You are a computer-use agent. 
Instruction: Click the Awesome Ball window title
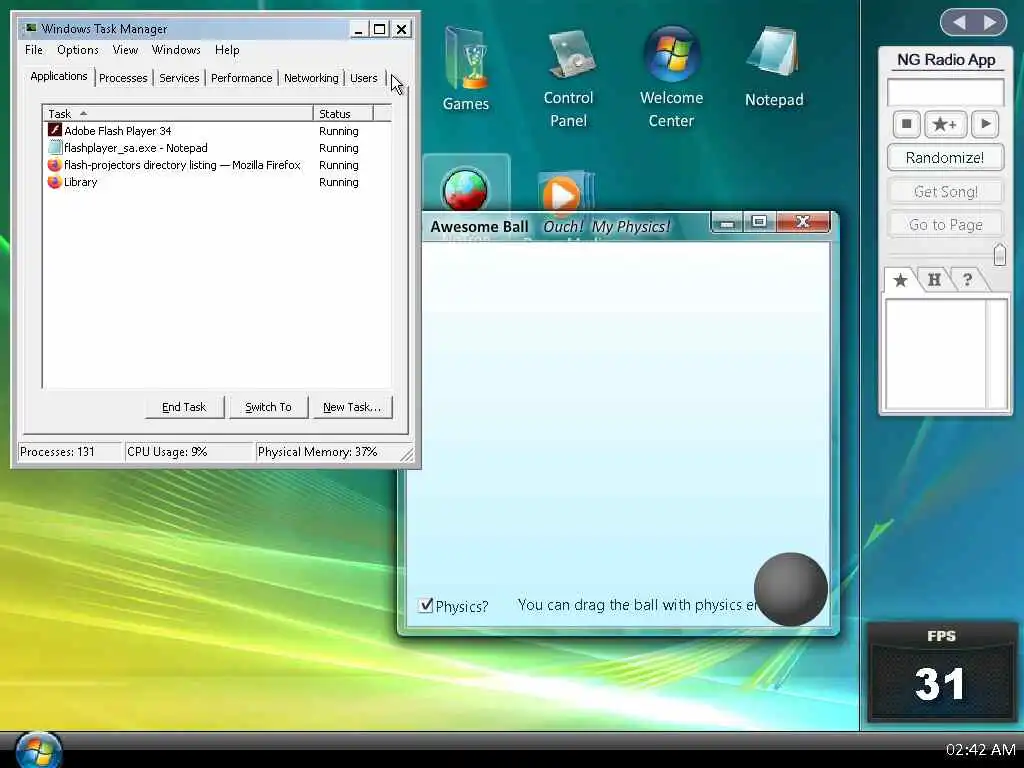click(x=479, y=227)
